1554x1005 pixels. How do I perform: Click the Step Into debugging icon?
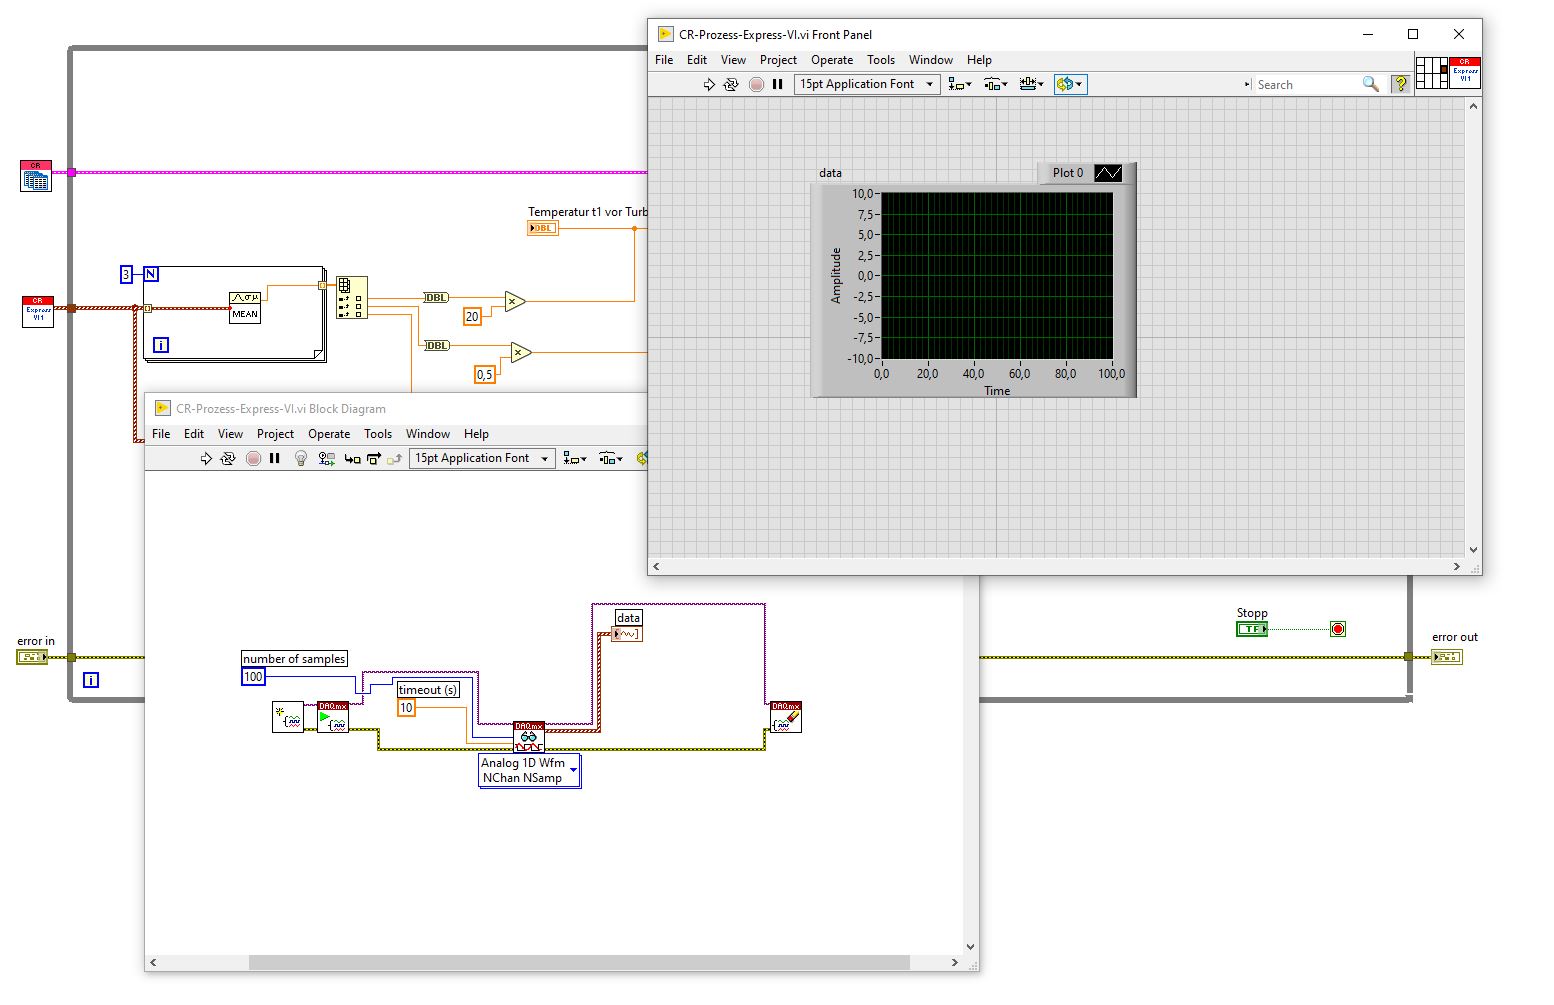click(352, 459)
